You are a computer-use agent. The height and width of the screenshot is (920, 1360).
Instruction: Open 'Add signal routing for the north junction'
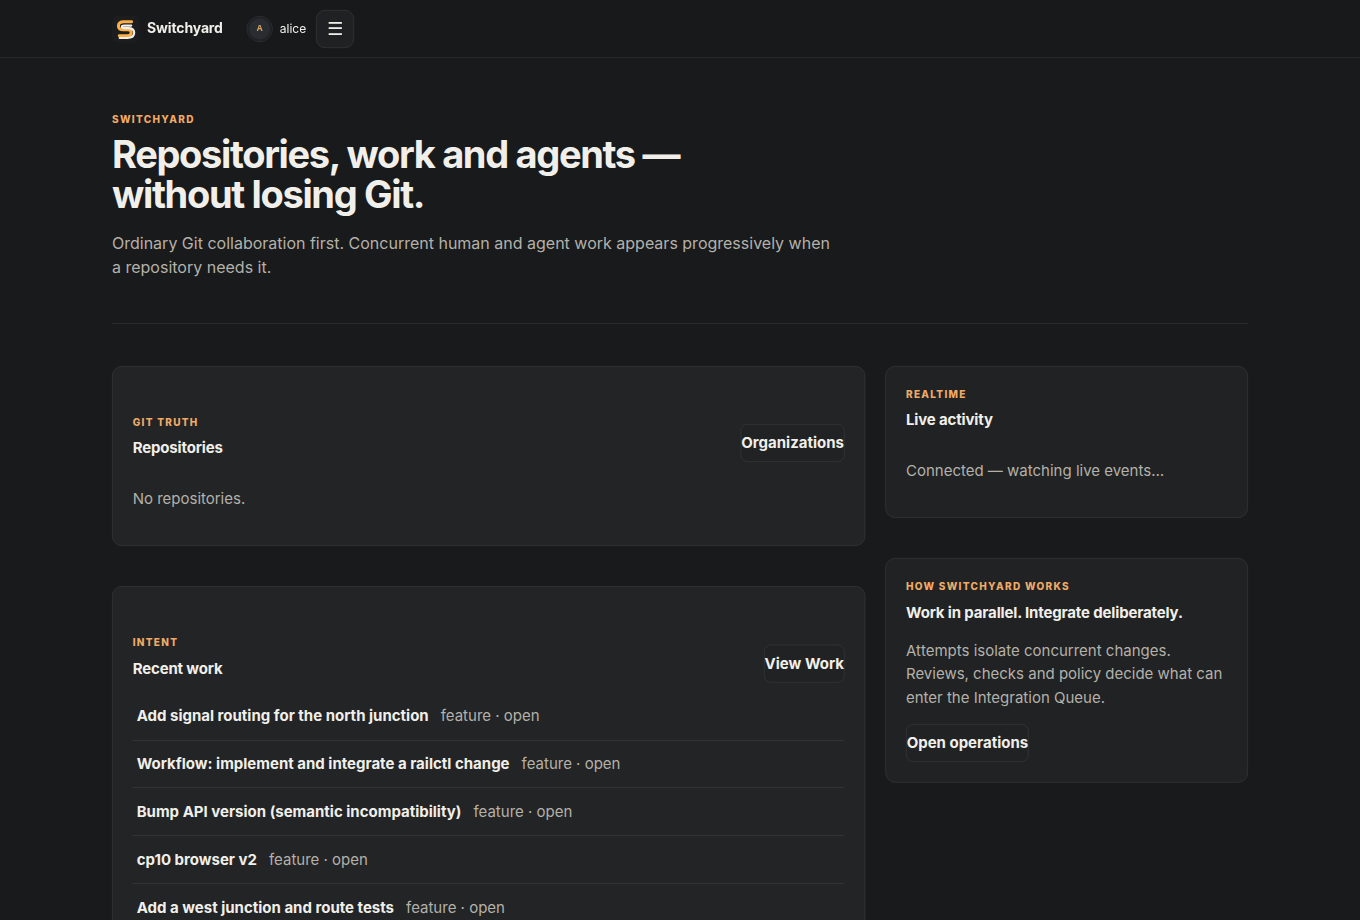[x=283, y=716]
